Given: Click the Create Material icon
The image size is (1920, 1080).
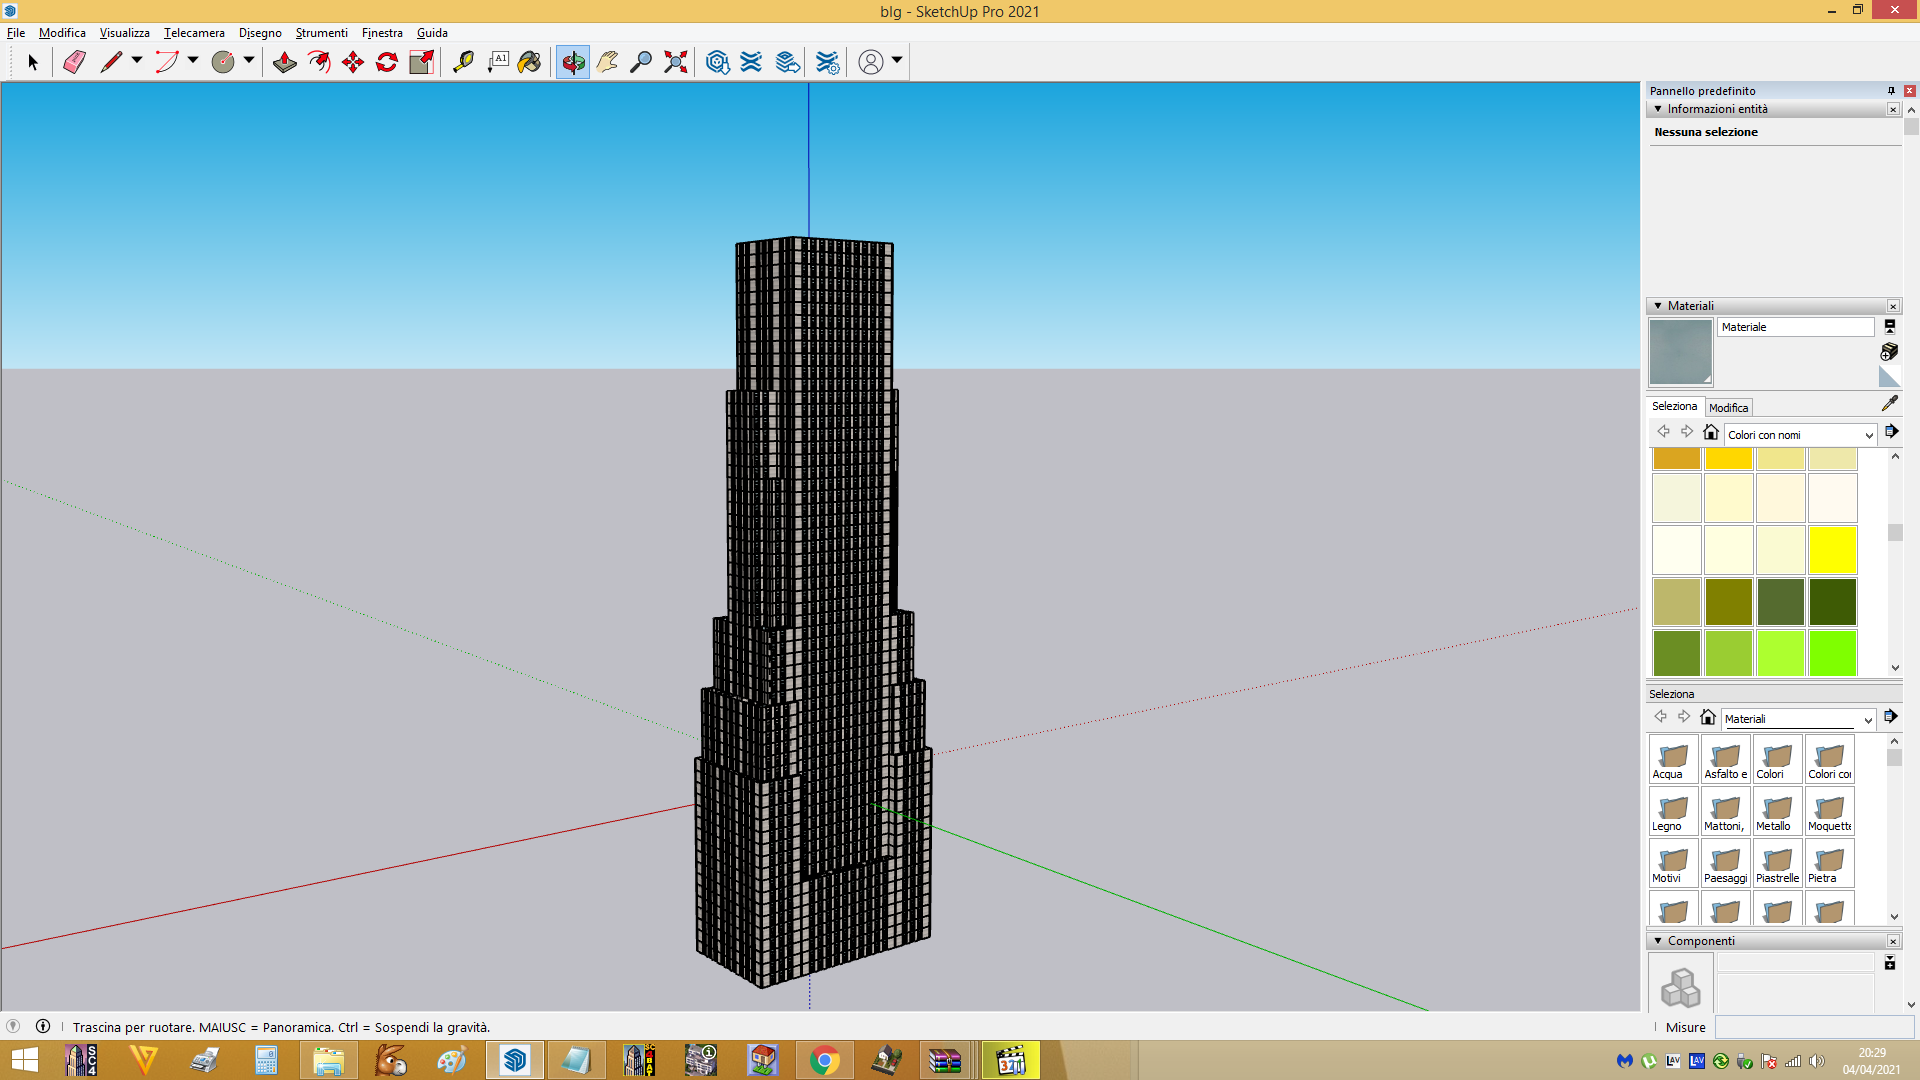Looking at the screenshot, I should point(1889,351).
